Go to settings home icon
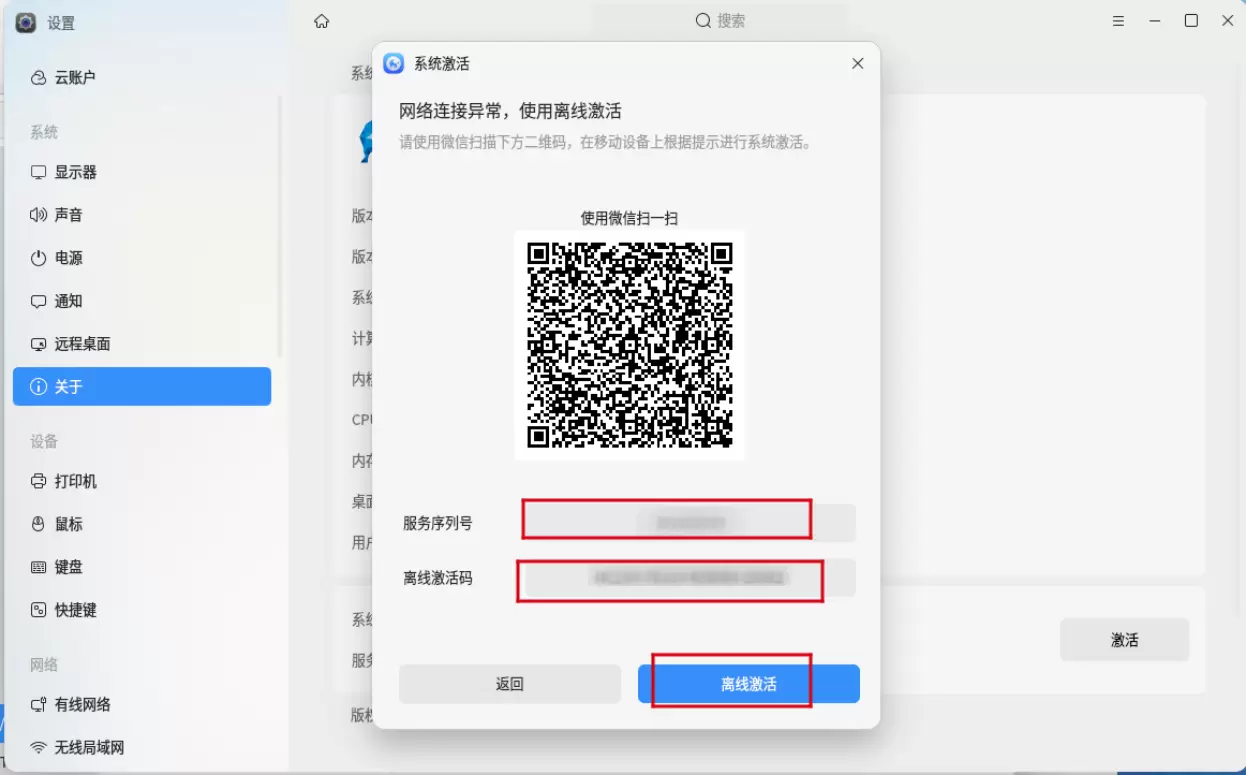 click(x=321, y=21)
